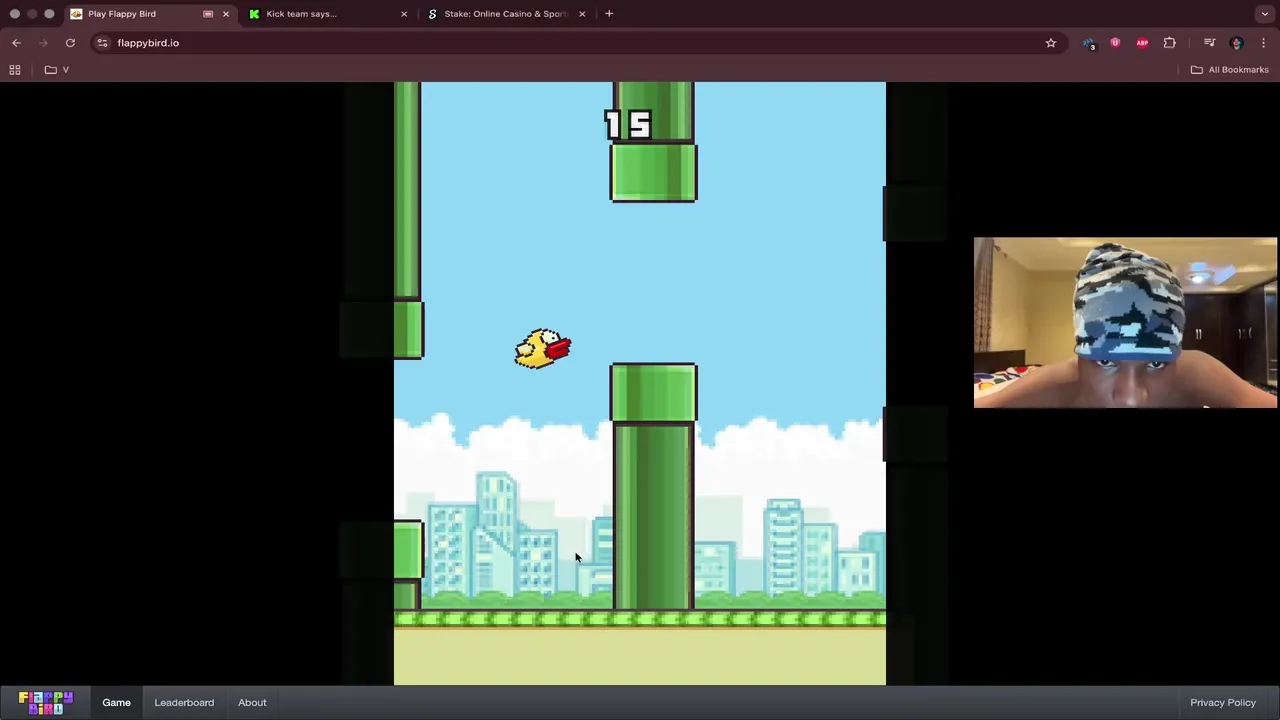Open site information icon in address bar
The width and height of the screenshot is (1280, 720).
[x=102, y=43]
